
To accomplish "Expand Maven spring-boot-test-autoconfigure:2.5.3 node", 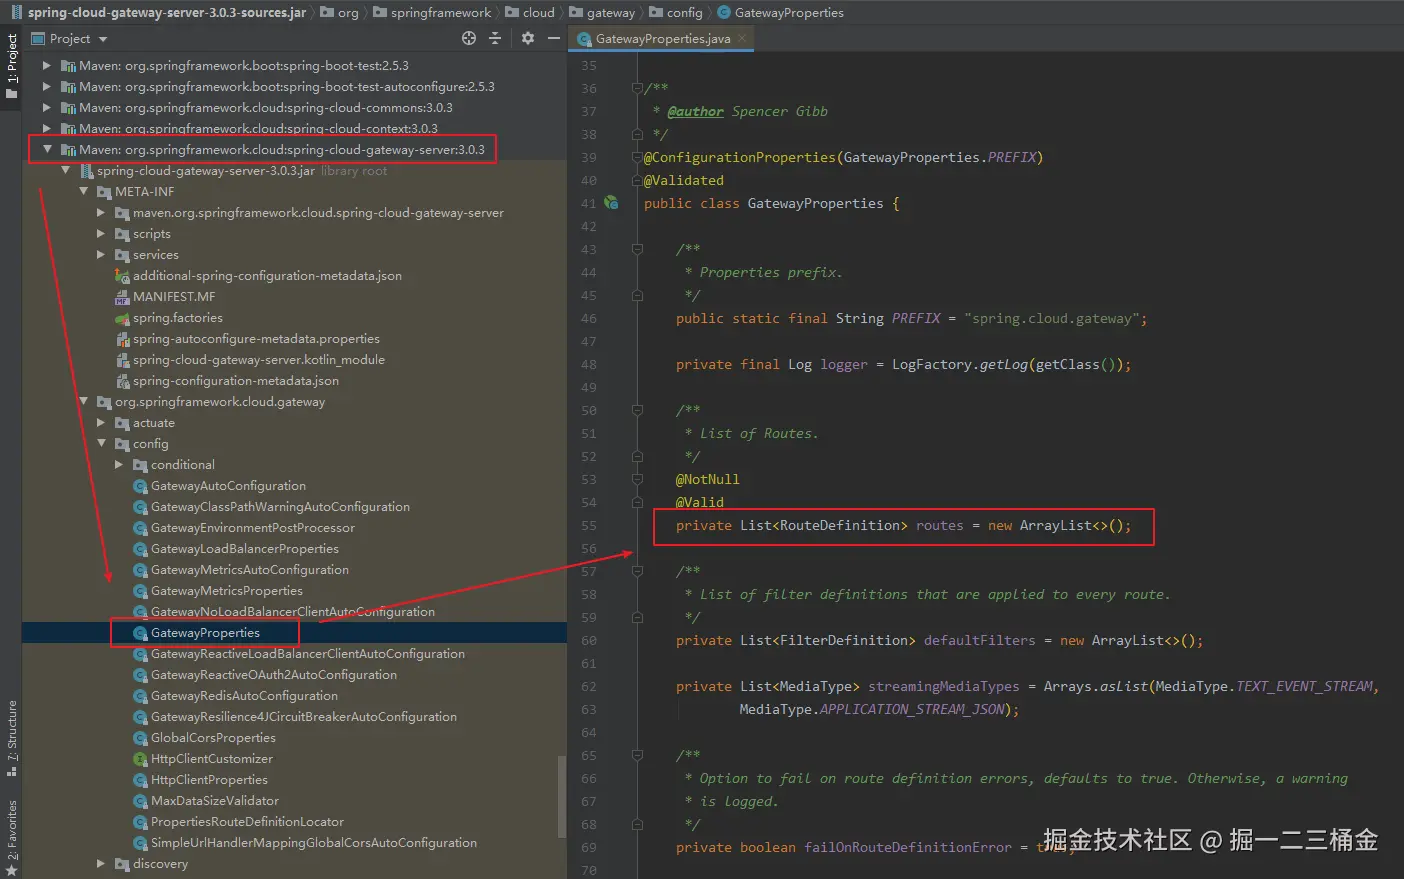I will [x=46, y=86].
